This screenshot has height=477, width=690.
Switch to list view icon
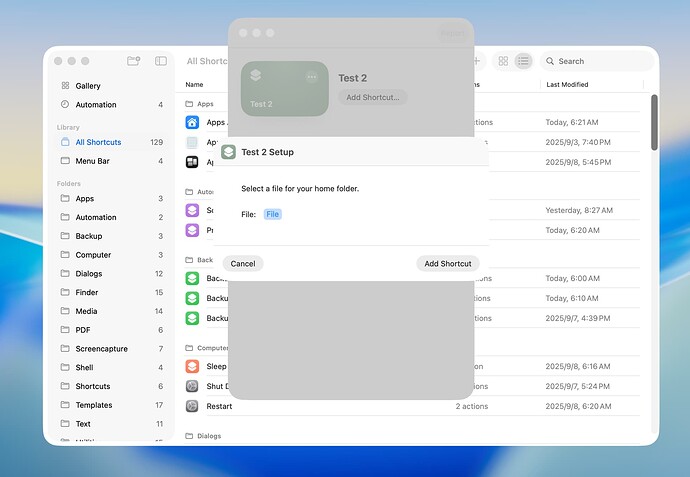click(x=522, y=61)
